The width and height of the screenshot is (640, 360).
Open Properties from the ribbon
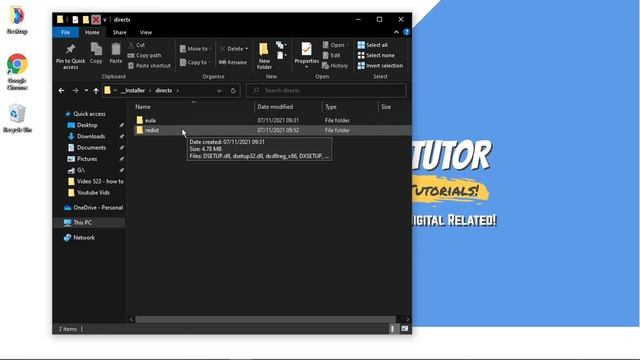[x=307, y=55]
